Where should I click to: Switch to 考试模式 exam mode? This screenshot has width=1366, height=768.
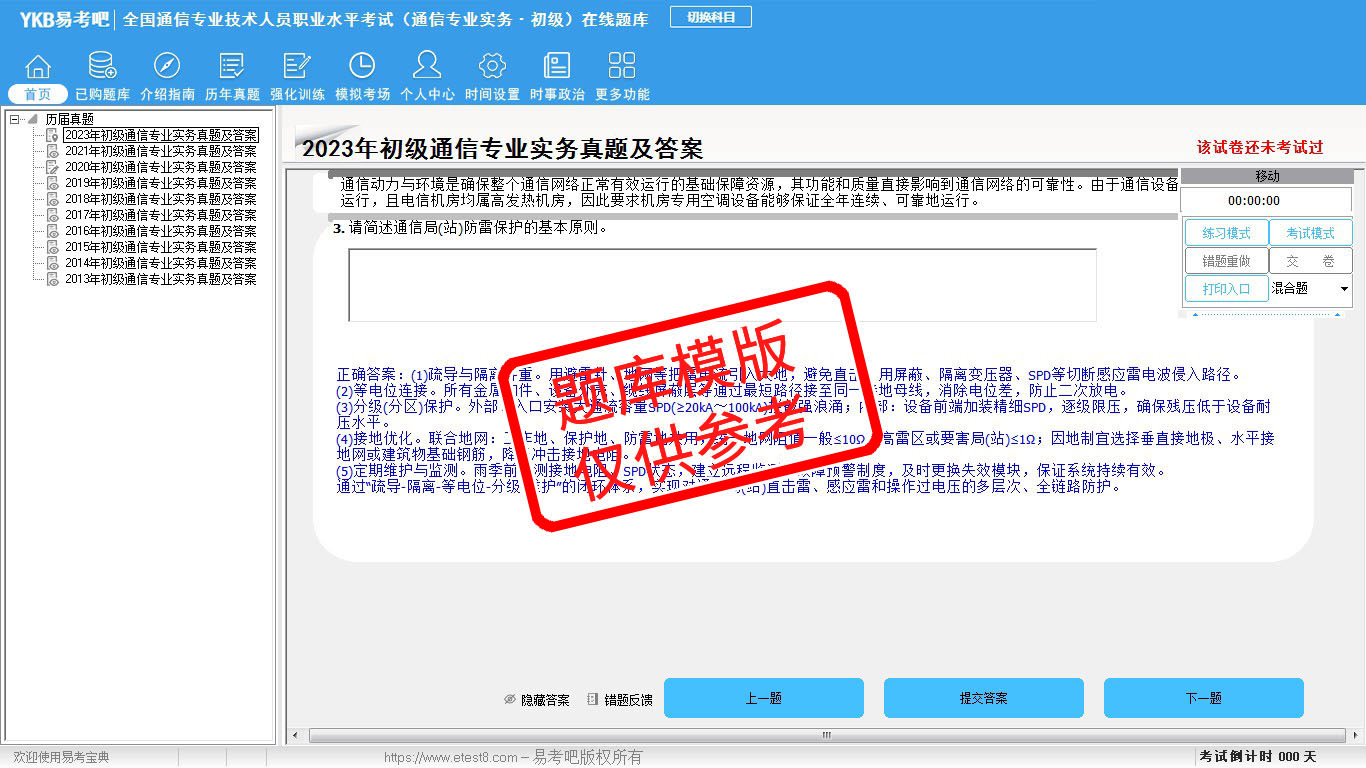pyautogui.click(x=1310, y=233)
